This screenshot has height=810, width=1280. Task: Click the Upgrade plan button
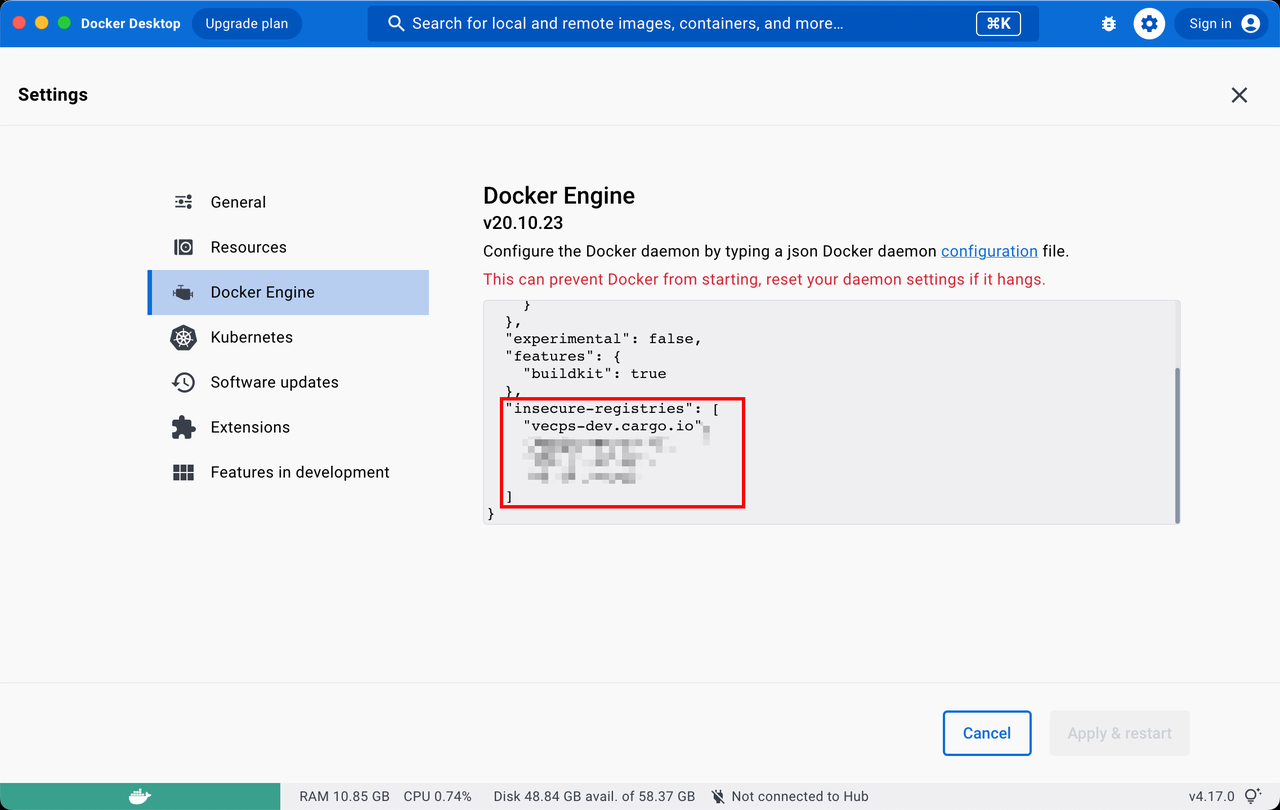pyautogui.click(x=247, y=23)
